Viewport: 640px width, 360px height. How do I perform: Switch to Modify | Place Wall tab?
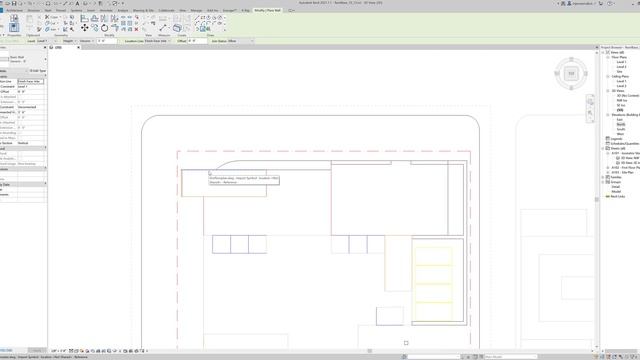[267, 10]
